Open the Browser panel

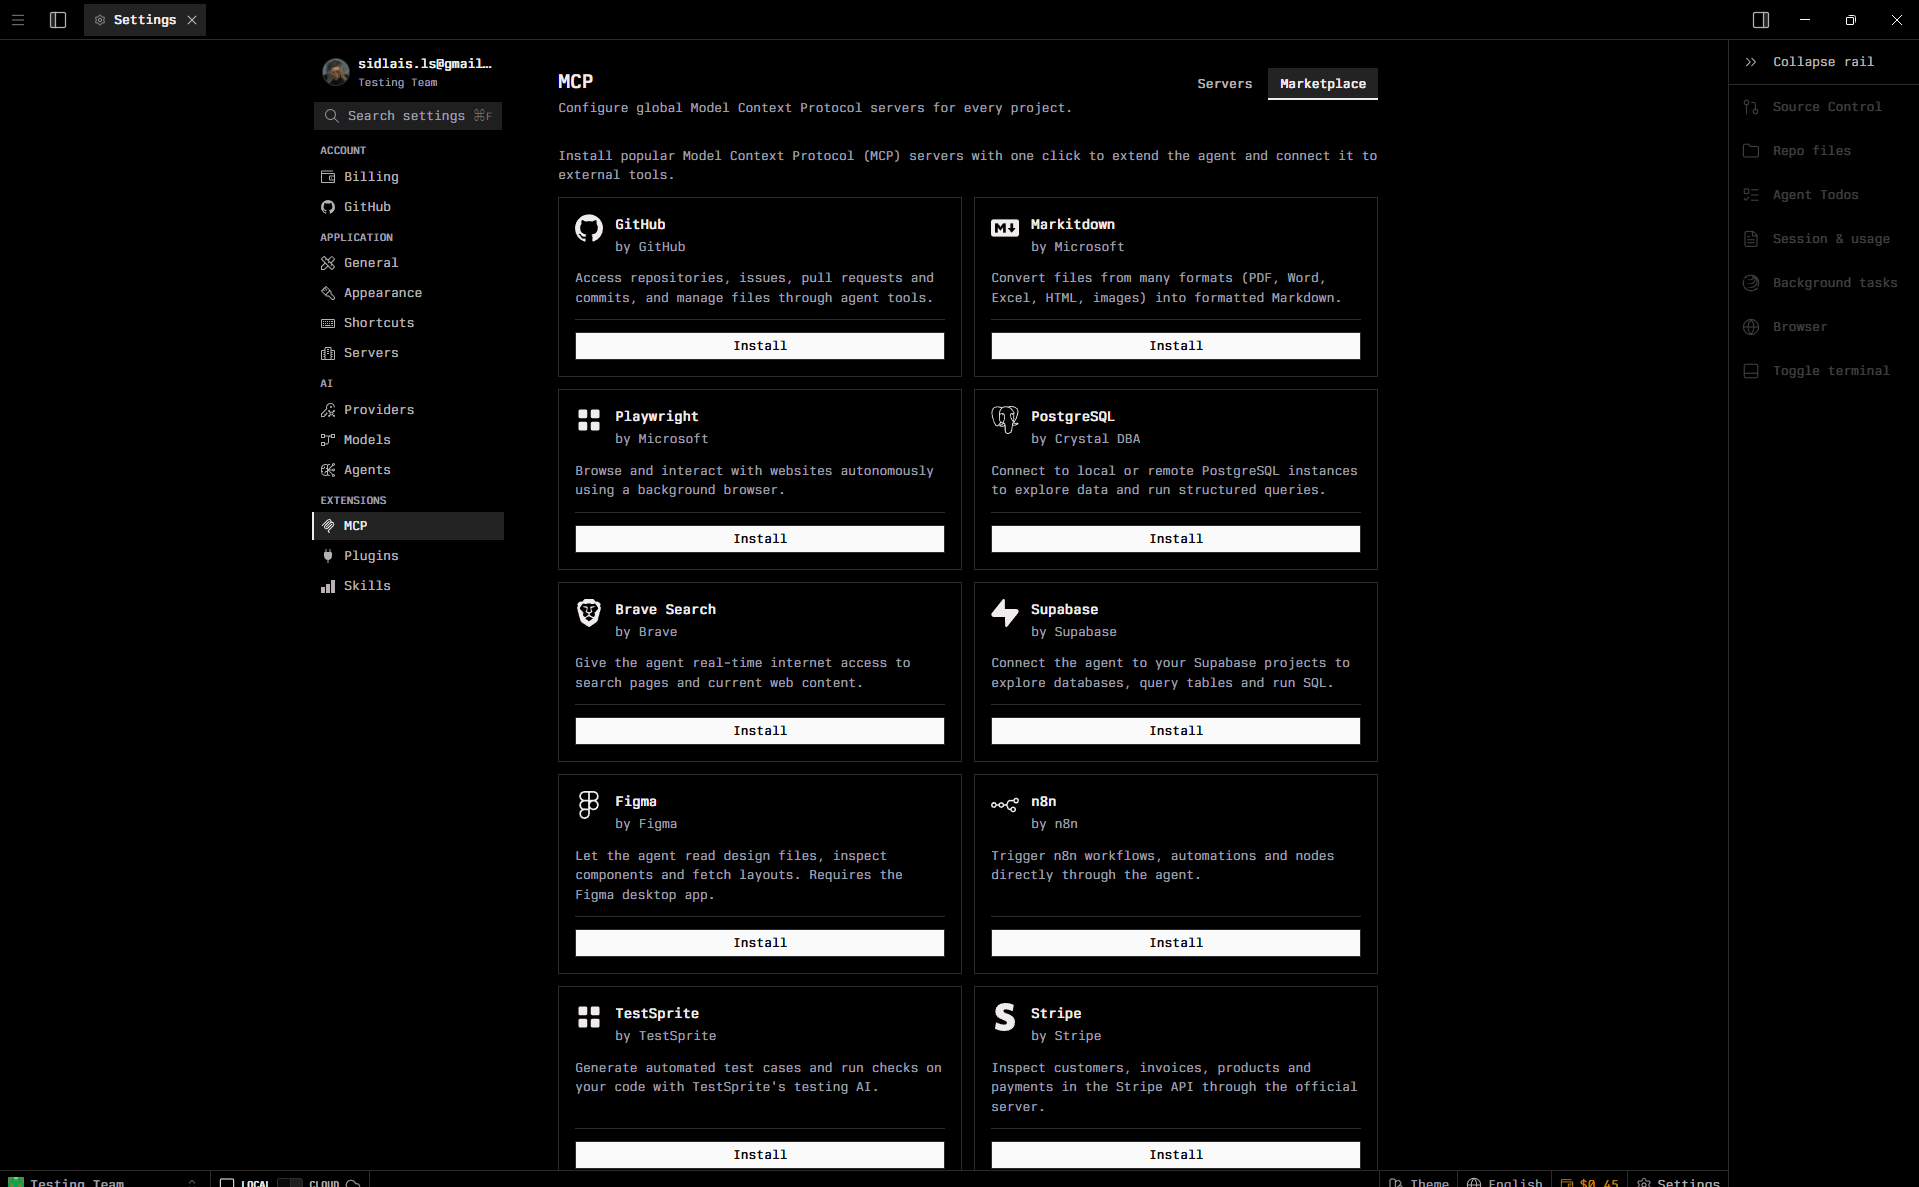[x=1824, y=327]
